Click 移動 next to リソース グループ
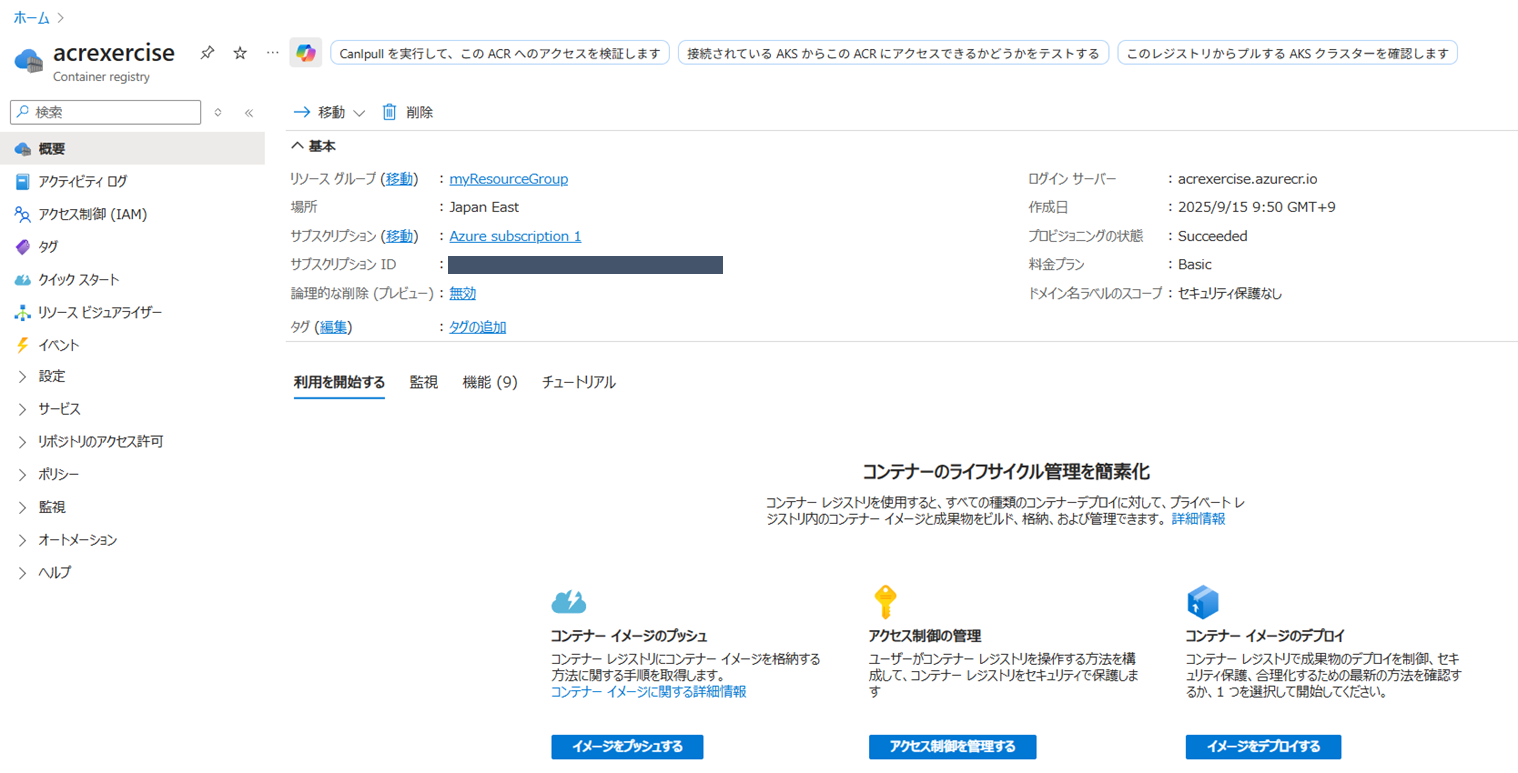1518x773 pixels. 399,179
